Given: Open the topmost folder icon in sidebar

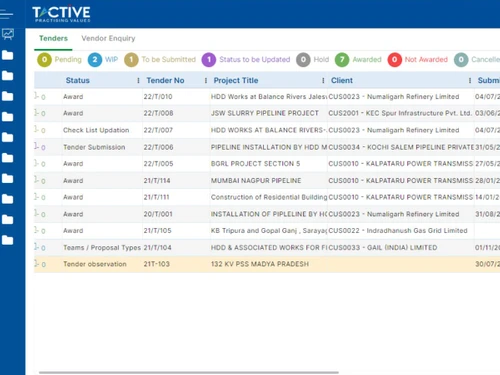Looking at the screenshot, I should 8,55.
